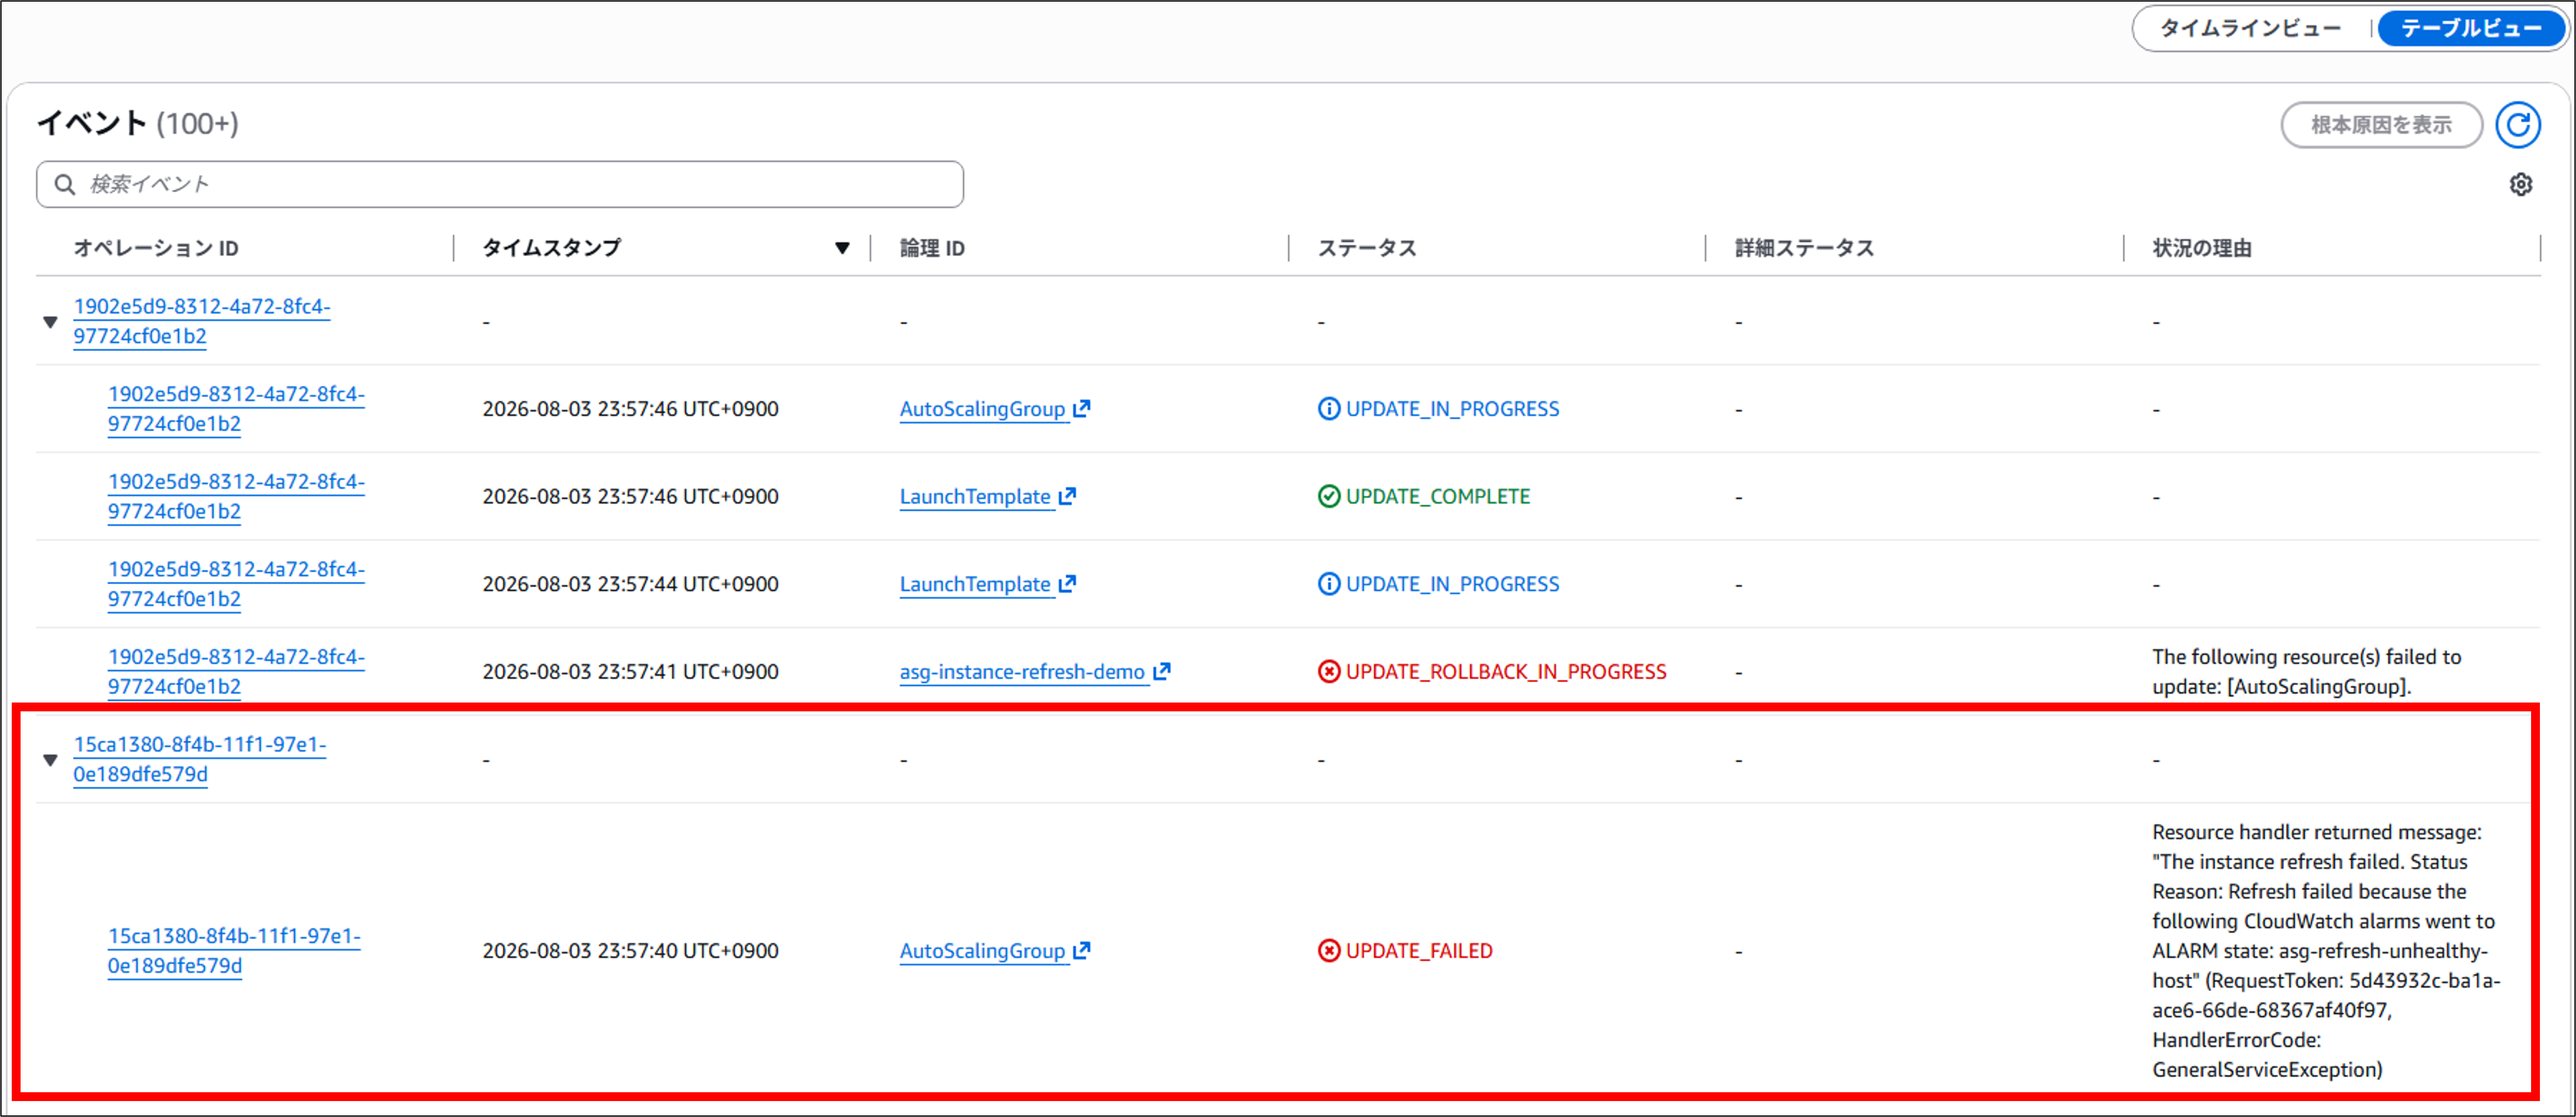The width and height of the screenshot is (2576, 1117).
Task: Click the 詳細ステータス column header
Action: tap(1804, 248)
